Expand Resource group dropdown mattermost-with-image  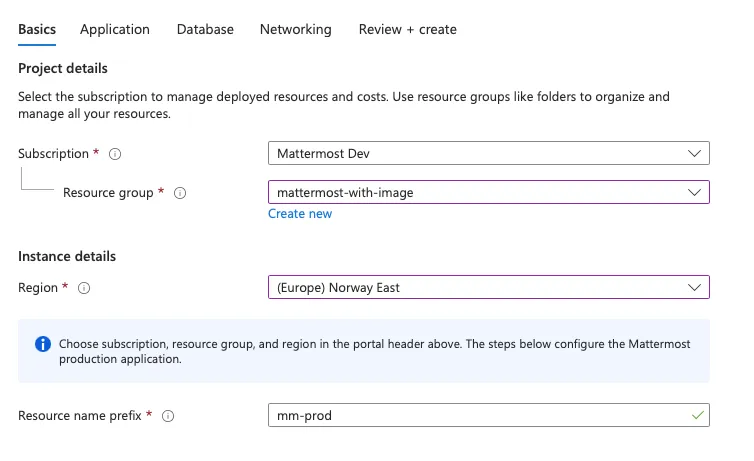tap(489, 192)
